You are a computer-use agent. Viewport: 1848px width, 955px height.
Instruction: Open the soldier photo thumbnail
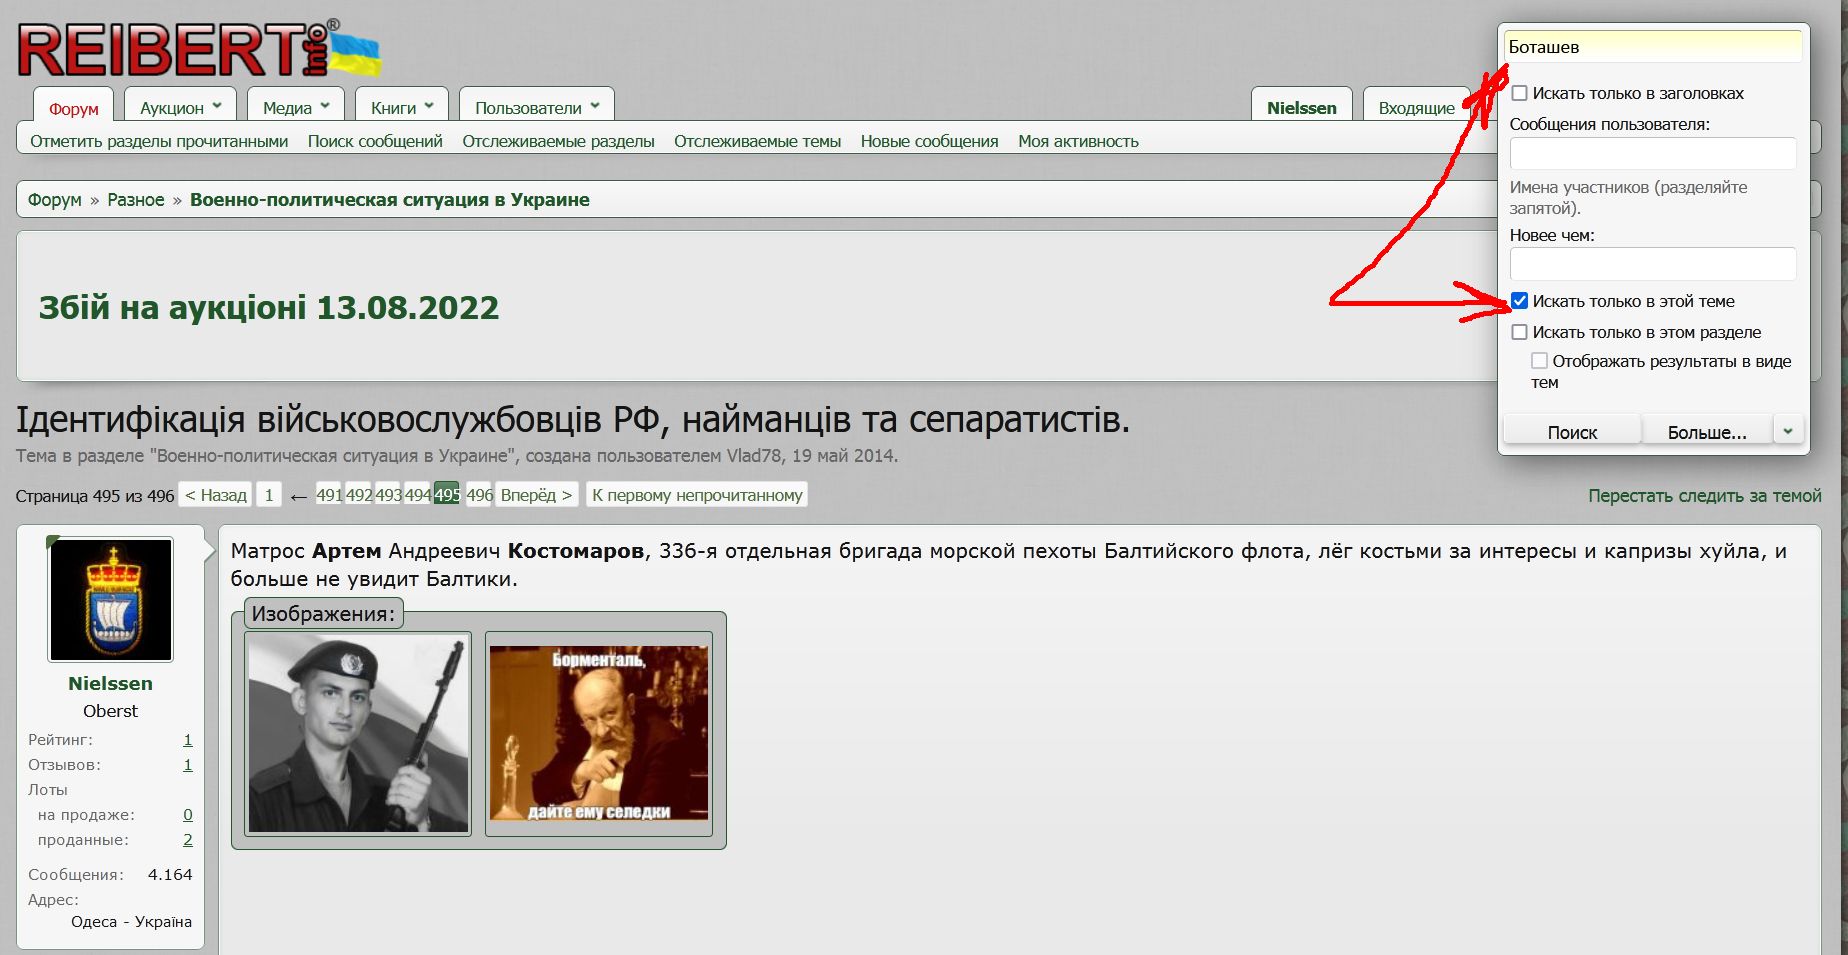358,733
